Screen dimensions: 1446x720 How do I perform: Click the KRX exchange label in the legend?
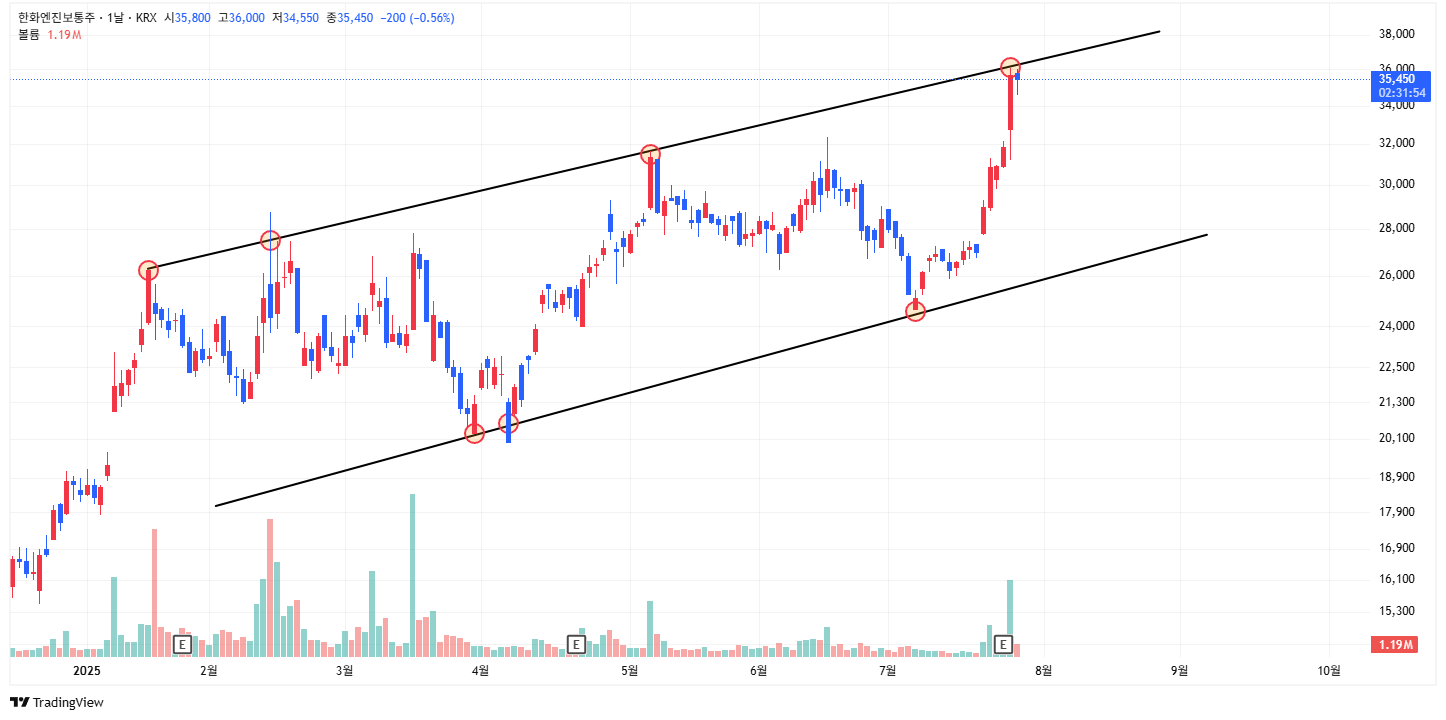point(148,18)
